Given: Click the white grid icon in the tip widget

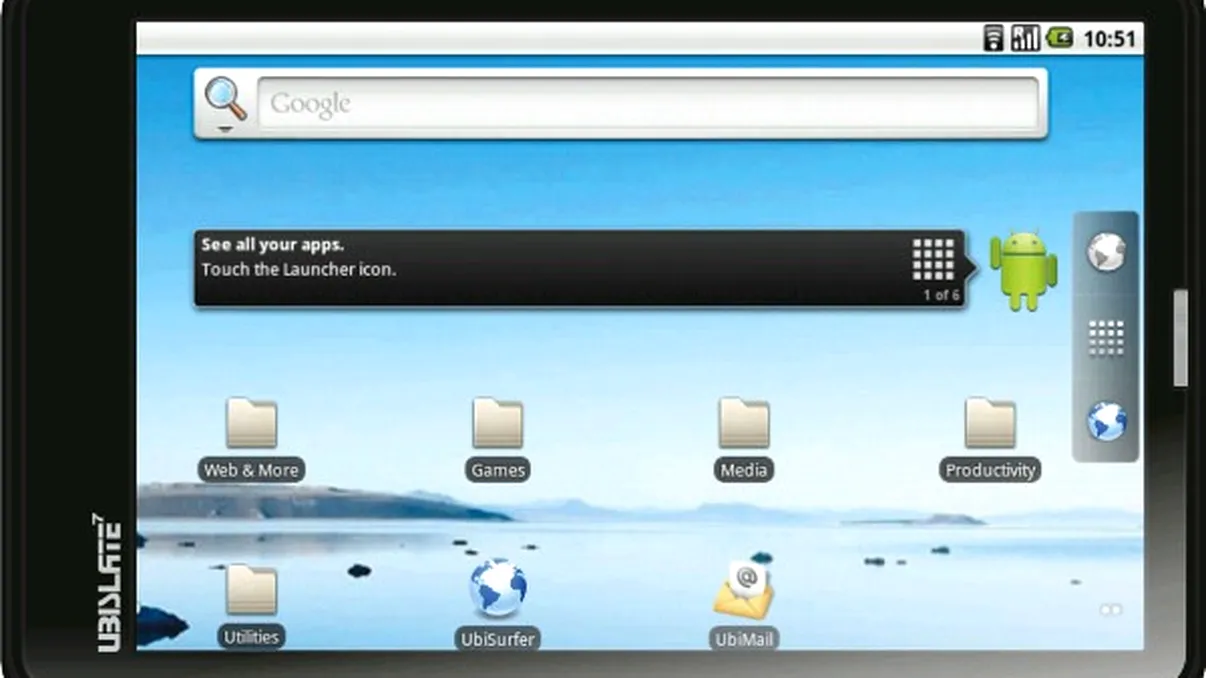Looking at the screenshot, I should 933,259.
